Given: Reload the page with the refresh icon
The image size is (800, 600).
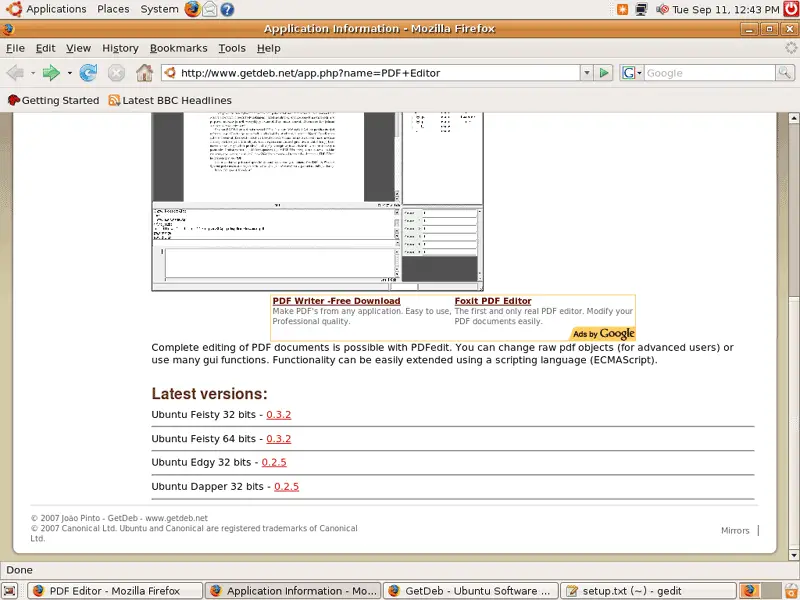Looking at the screenshot, I should click(x=88, y=73).
